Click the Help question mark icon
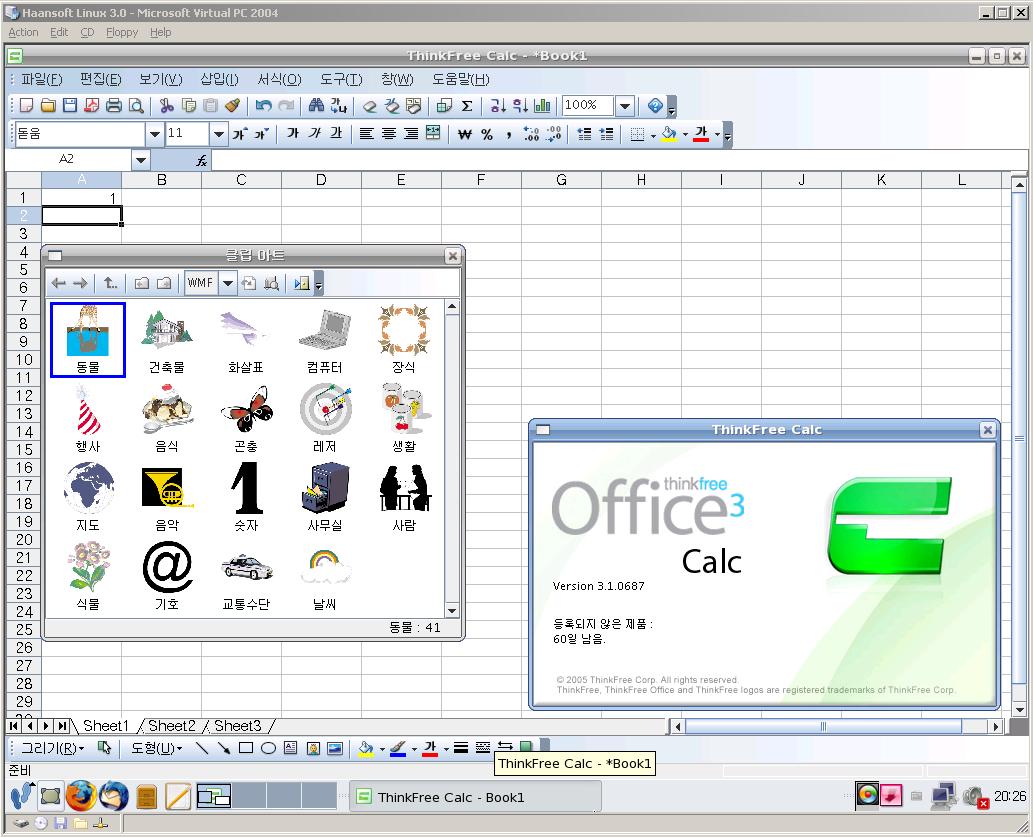 (x=656, y=105)
